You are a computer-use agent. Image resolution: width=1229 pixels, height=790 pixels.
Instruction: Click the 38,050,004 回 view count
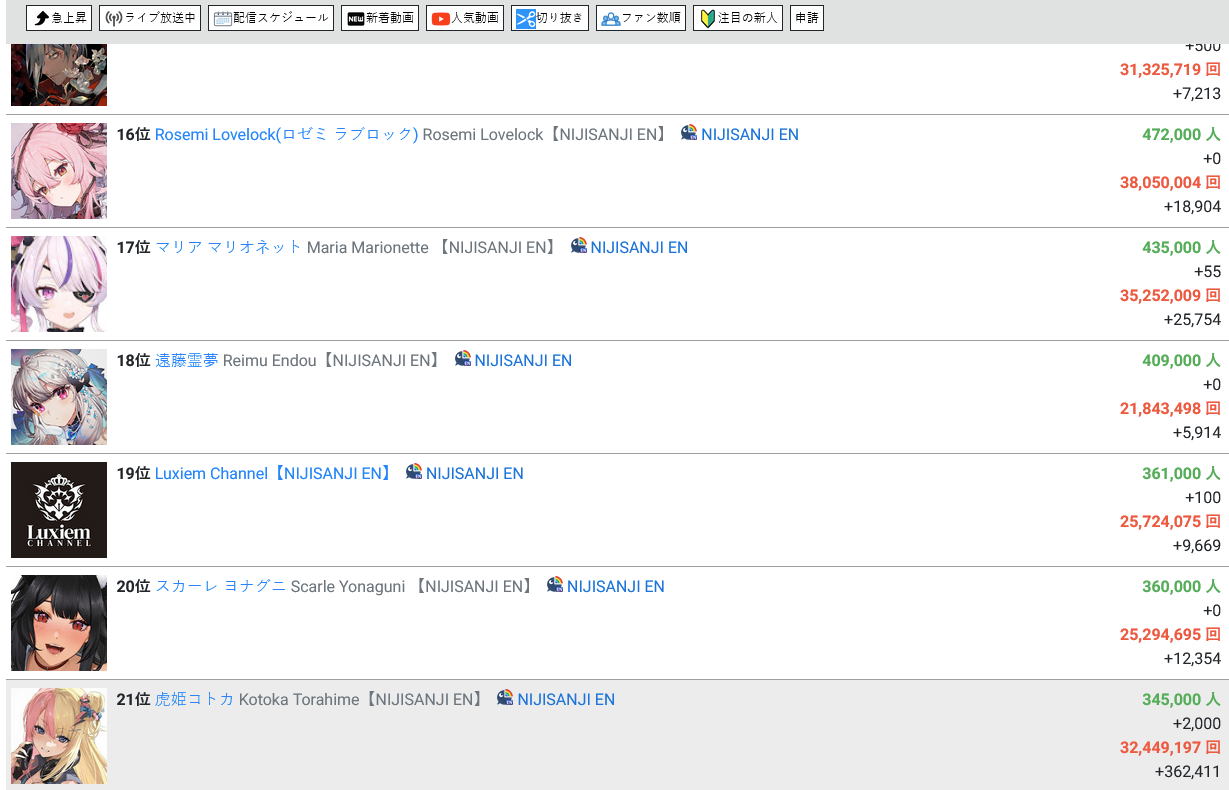1170,182
